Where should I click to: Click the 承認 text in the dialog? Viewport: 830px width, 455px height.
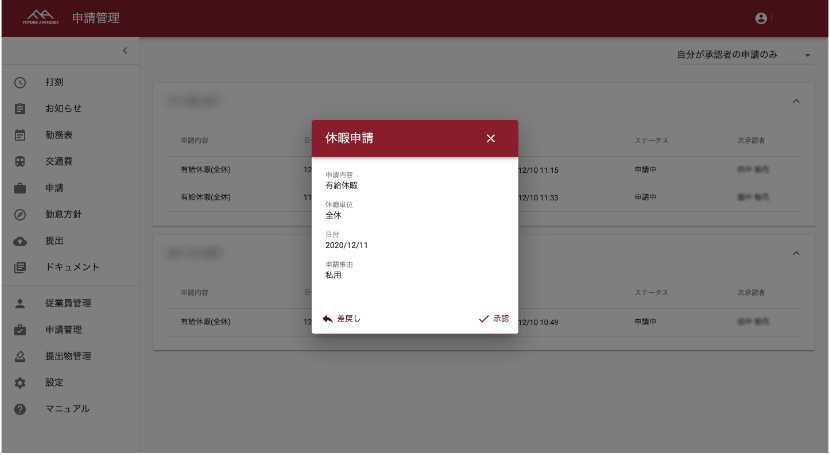tap(501, 319)
